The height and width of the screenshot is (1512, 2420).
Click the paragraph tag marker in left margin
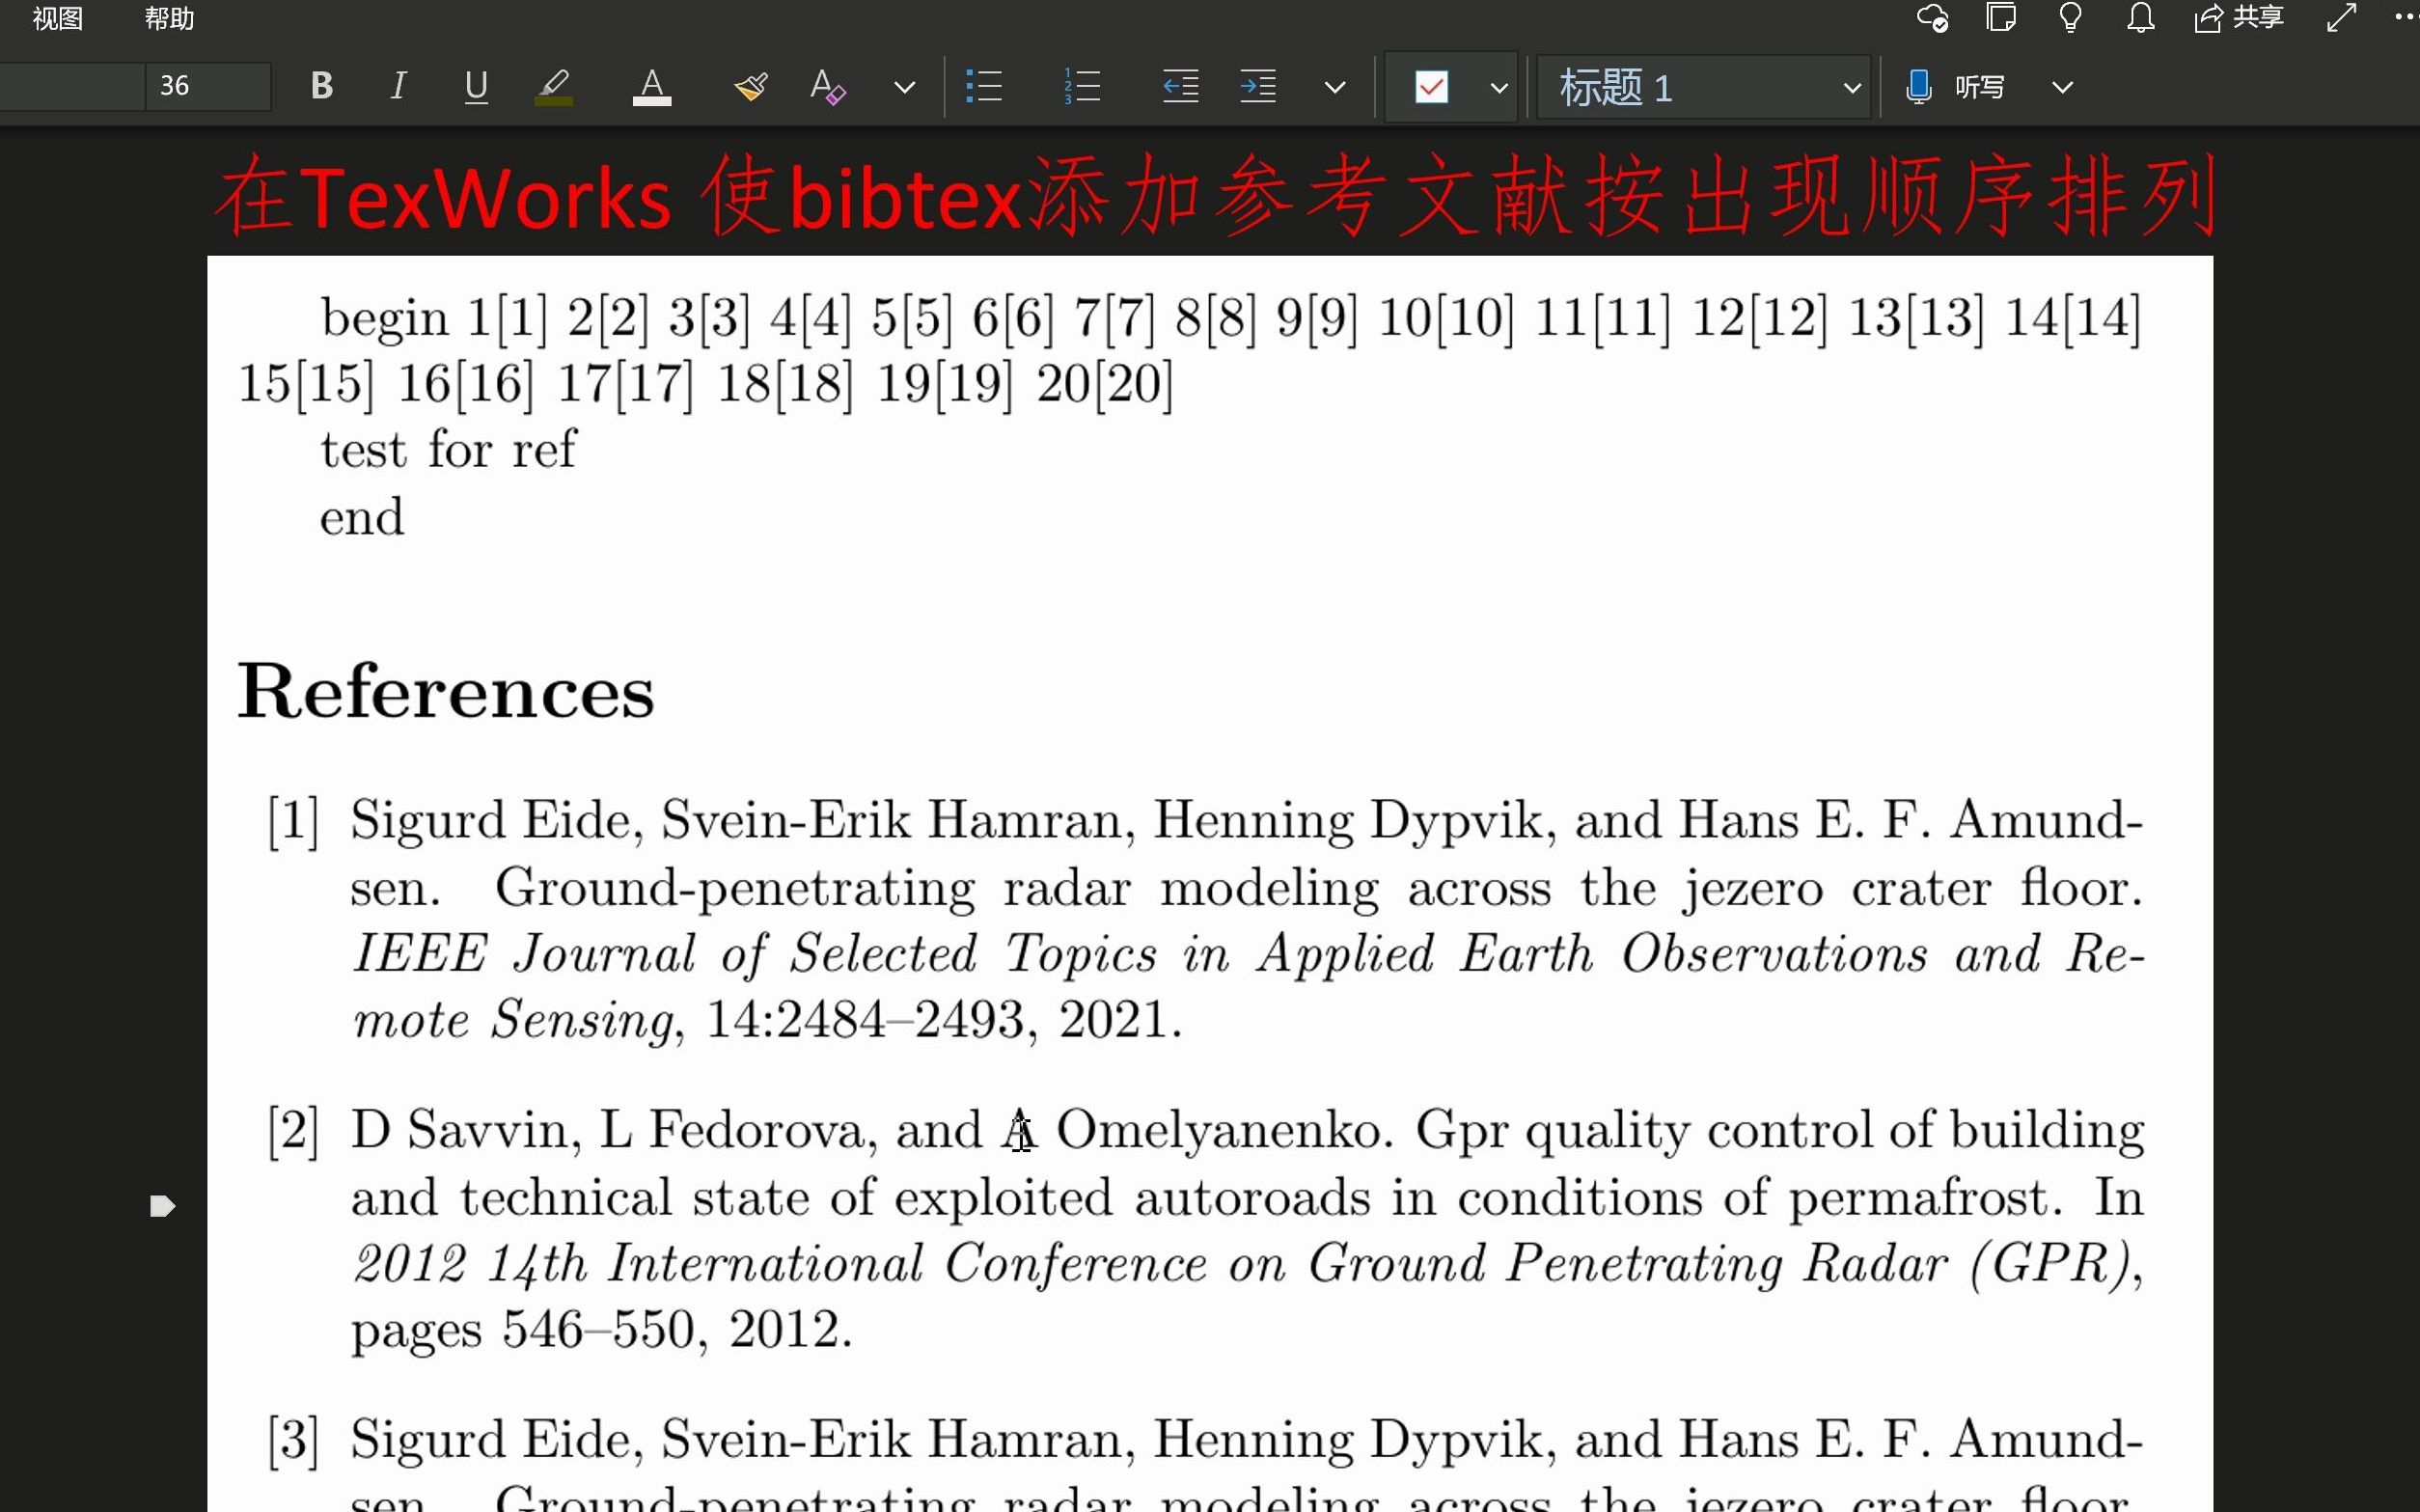[162, 1206]
